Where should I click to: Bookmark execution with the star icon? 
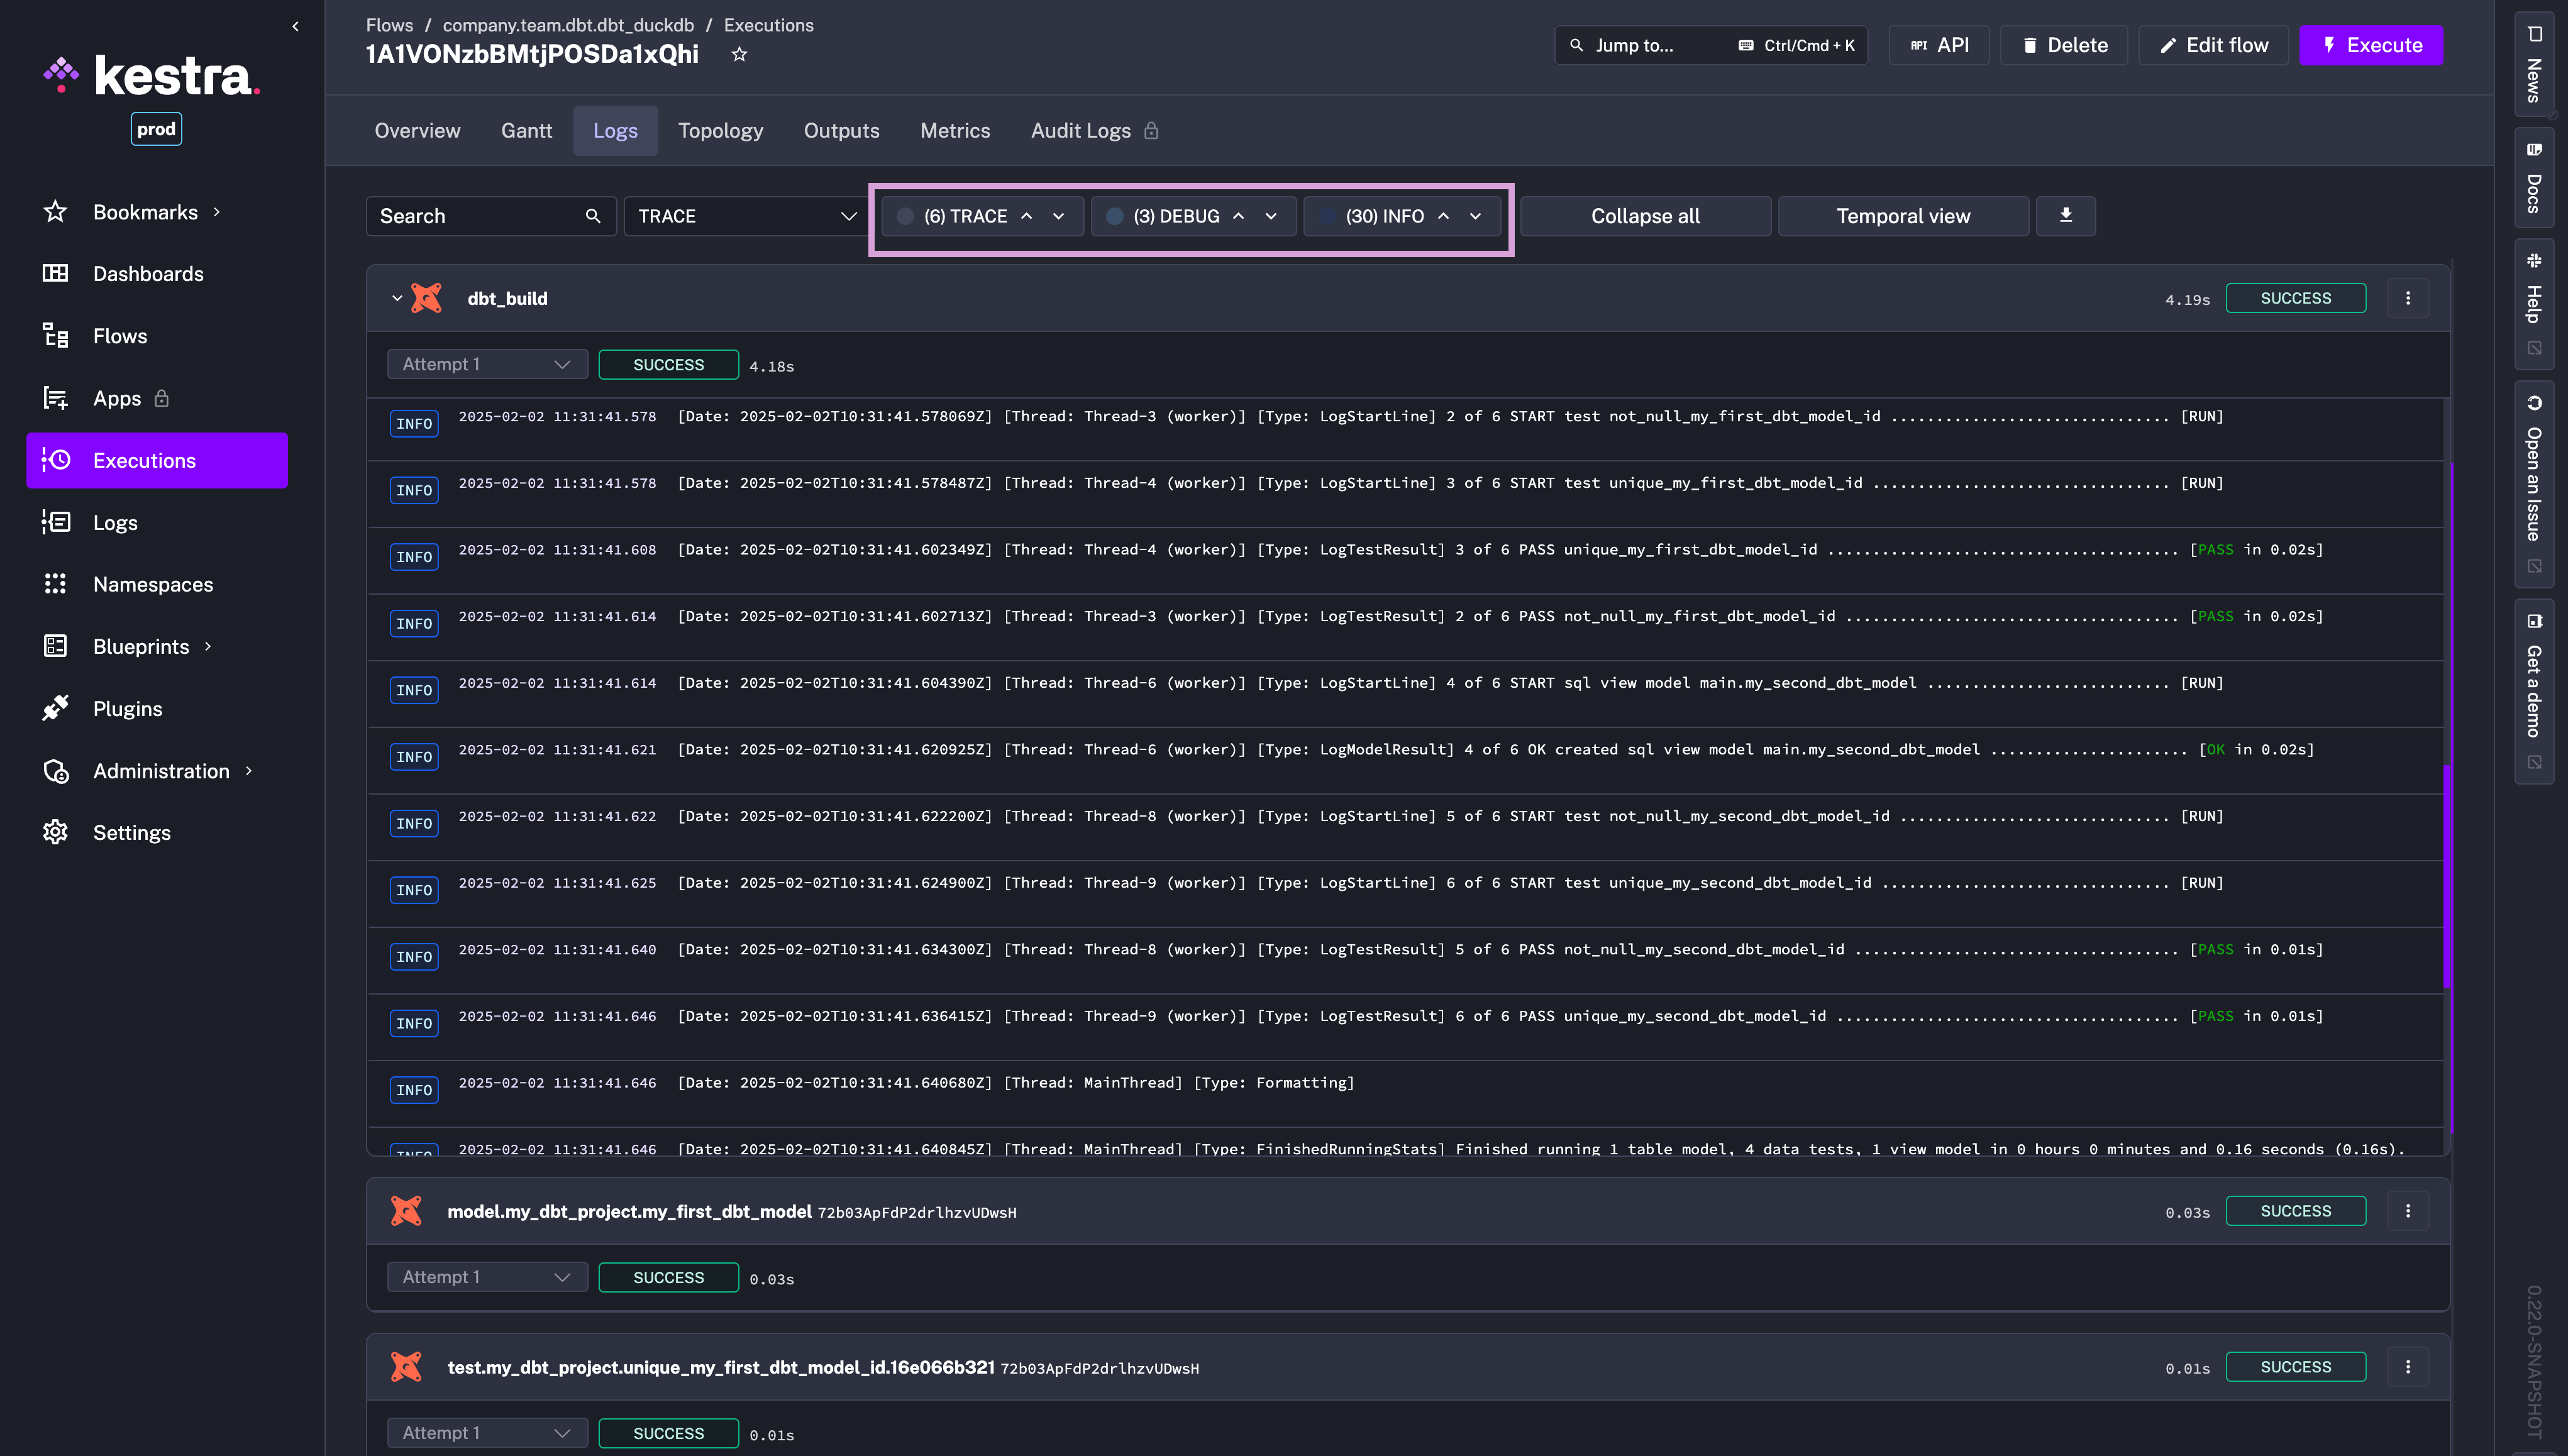coord(739,54)
